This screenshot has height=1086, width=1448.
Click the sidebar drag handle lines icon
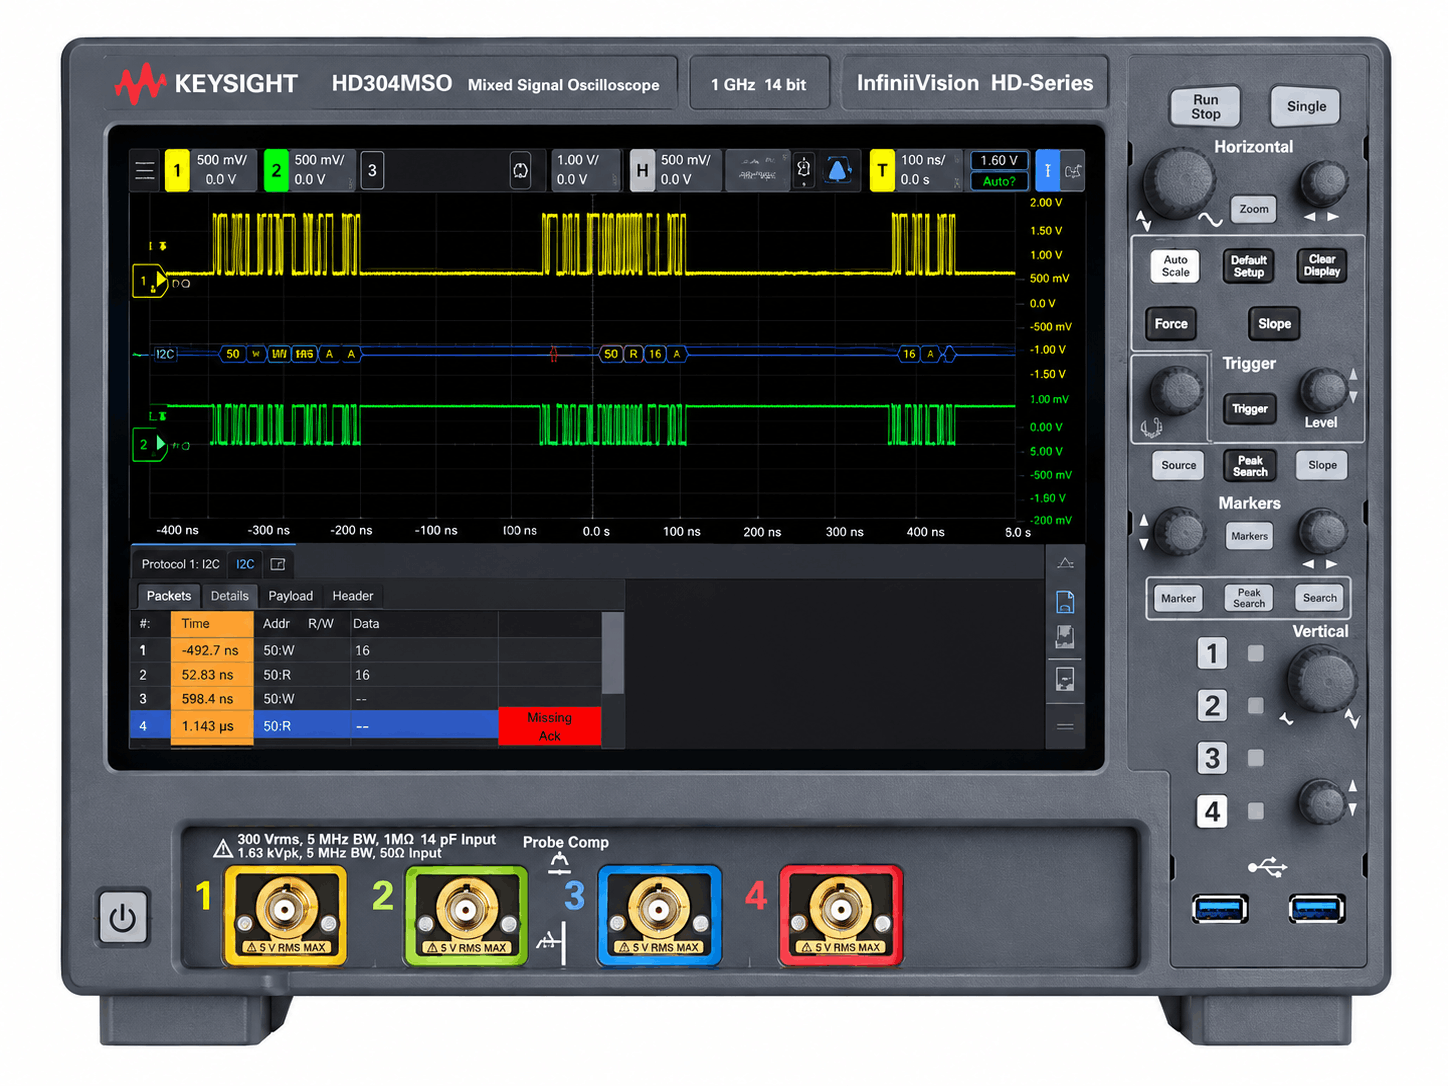point(1065,726)
